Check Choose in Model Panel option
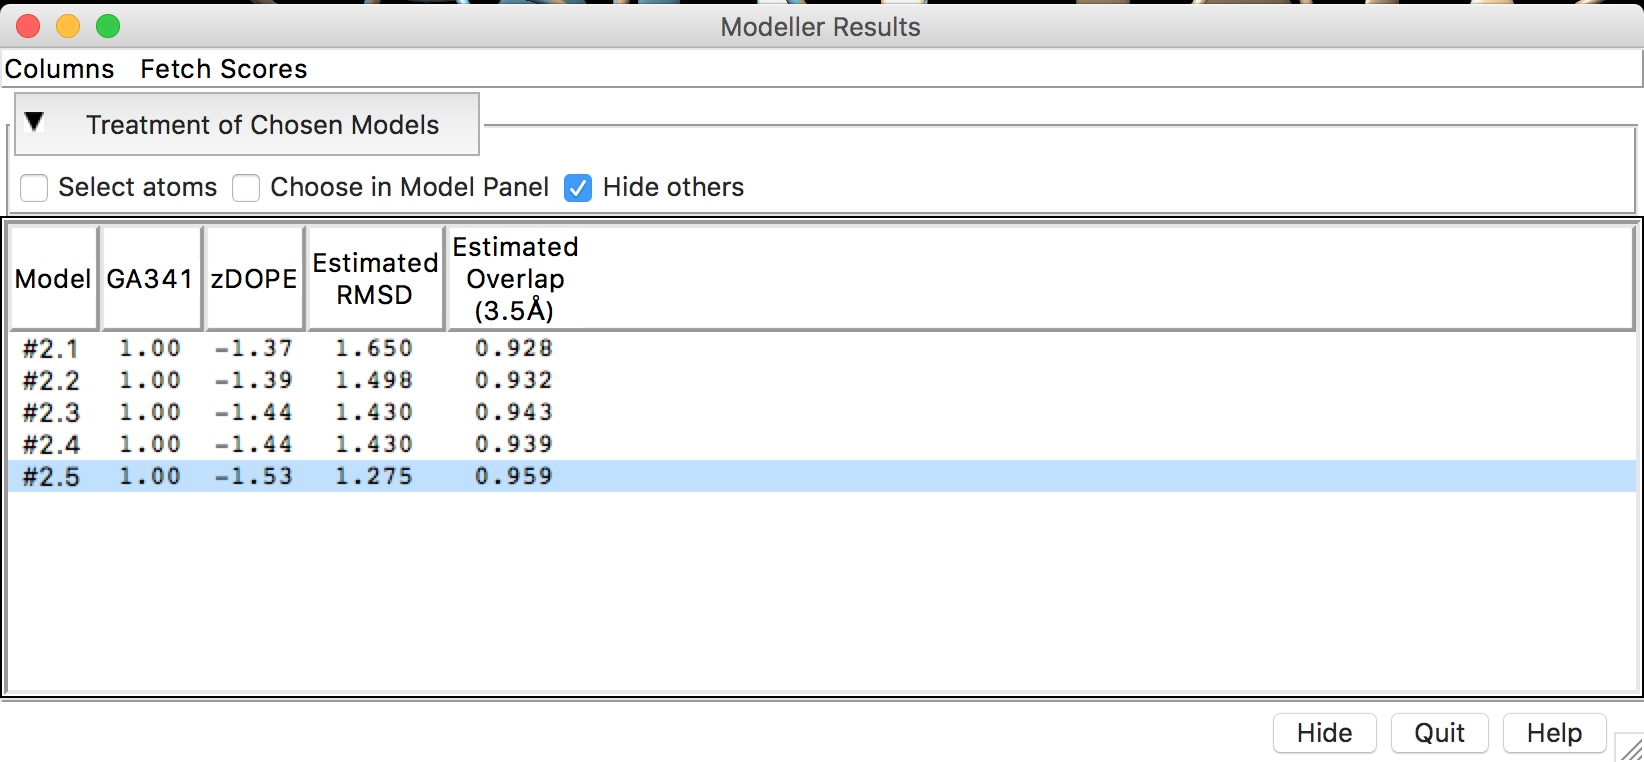Viewport: 1644px width, 762px height. point(247,188)
